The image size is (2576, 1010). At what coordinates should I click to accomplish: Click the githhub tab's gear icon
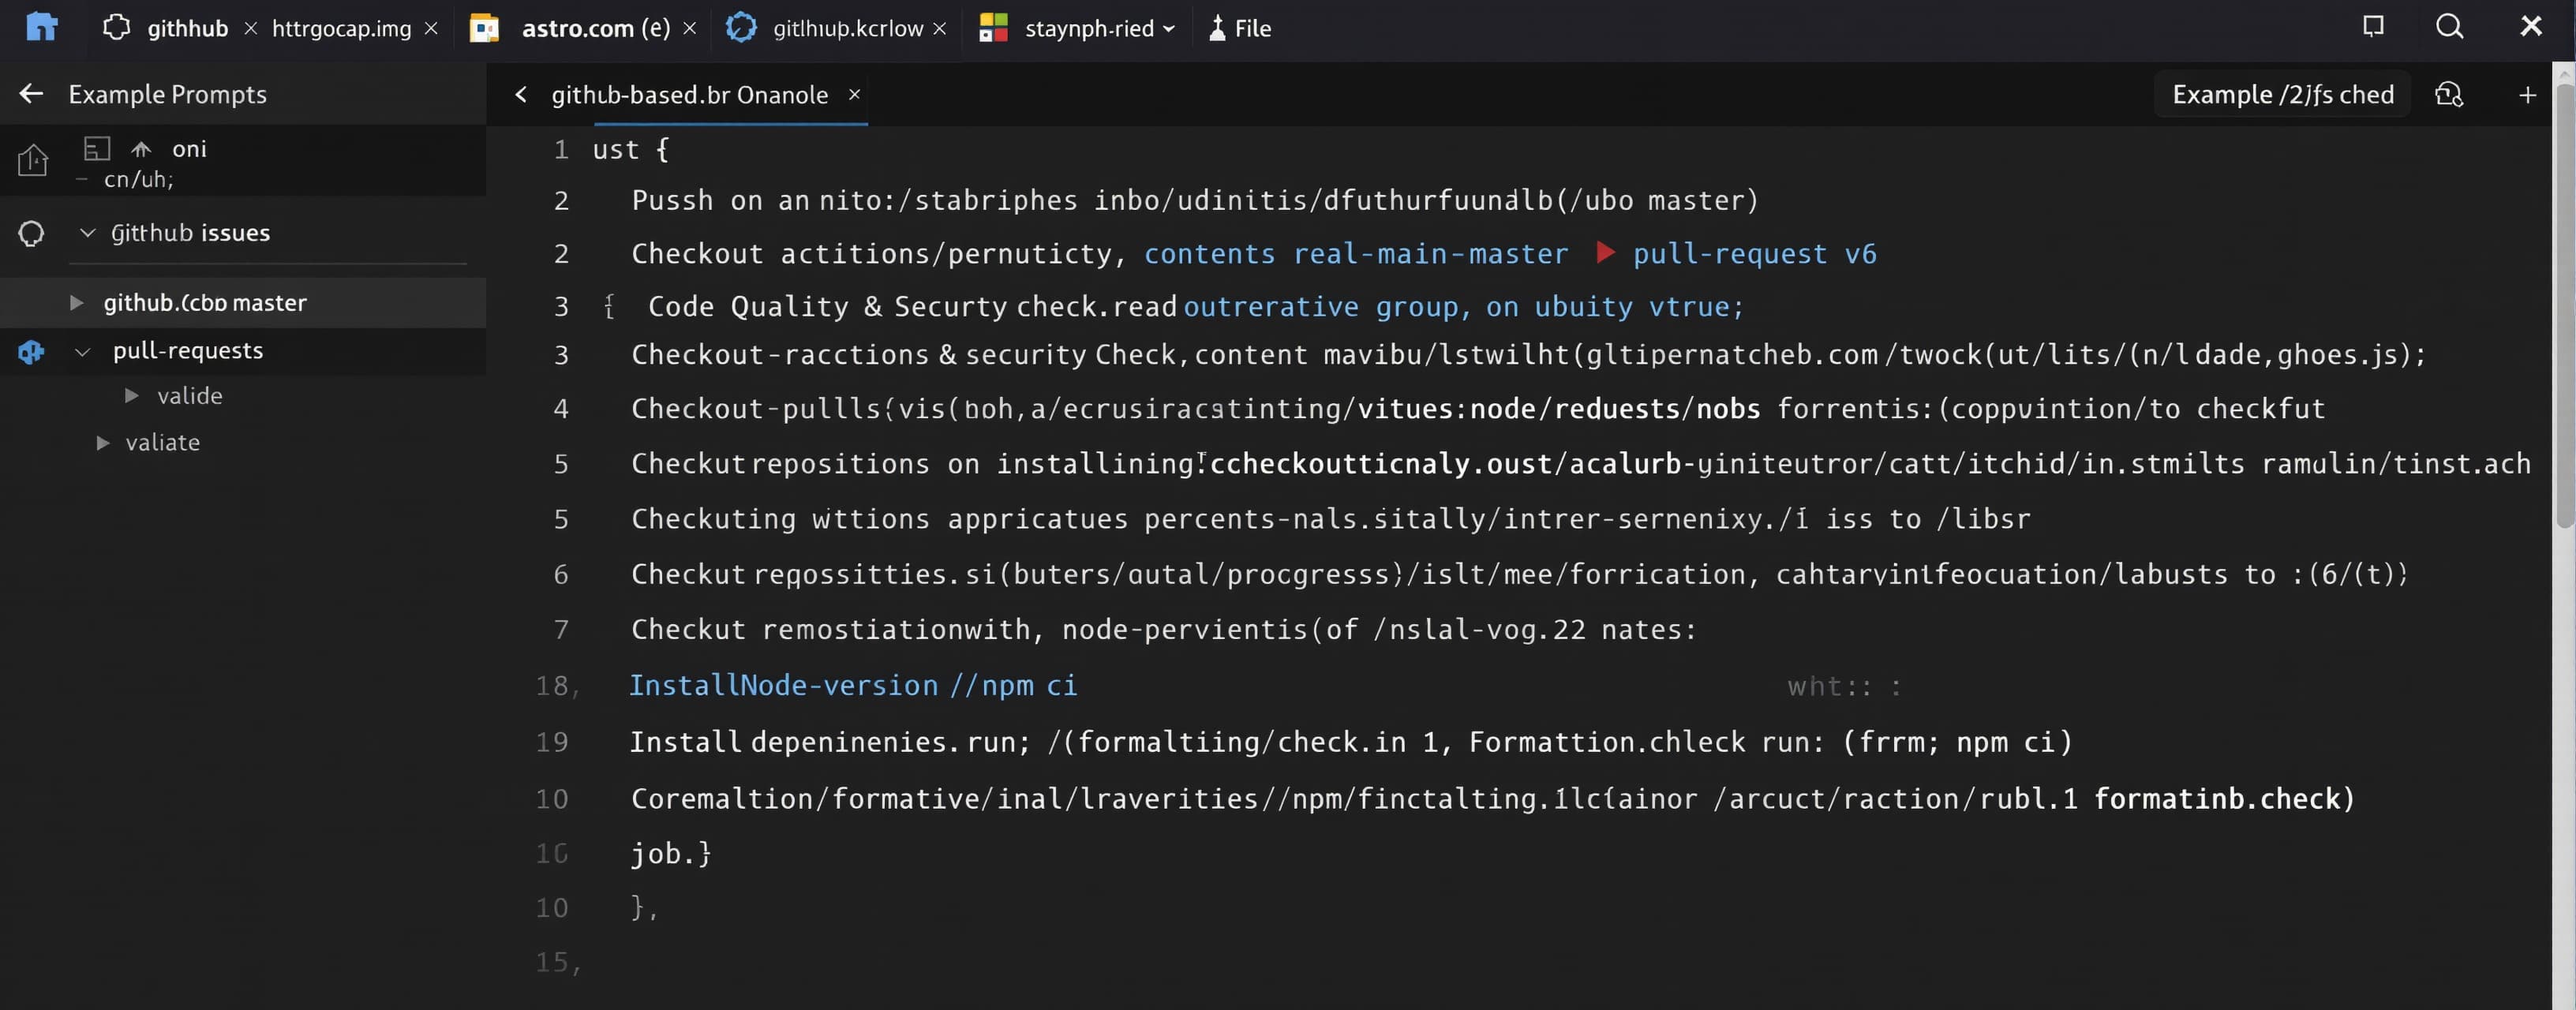[x=116, y=27]
